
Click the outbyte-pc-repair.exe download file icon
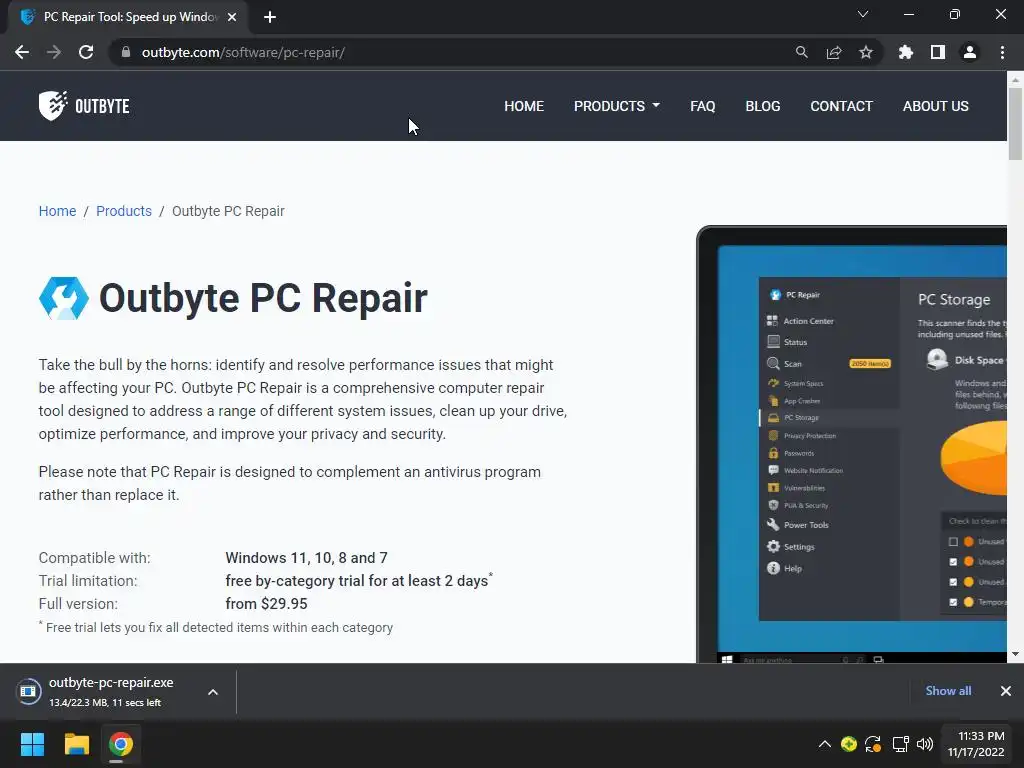[x=29, y=691]
